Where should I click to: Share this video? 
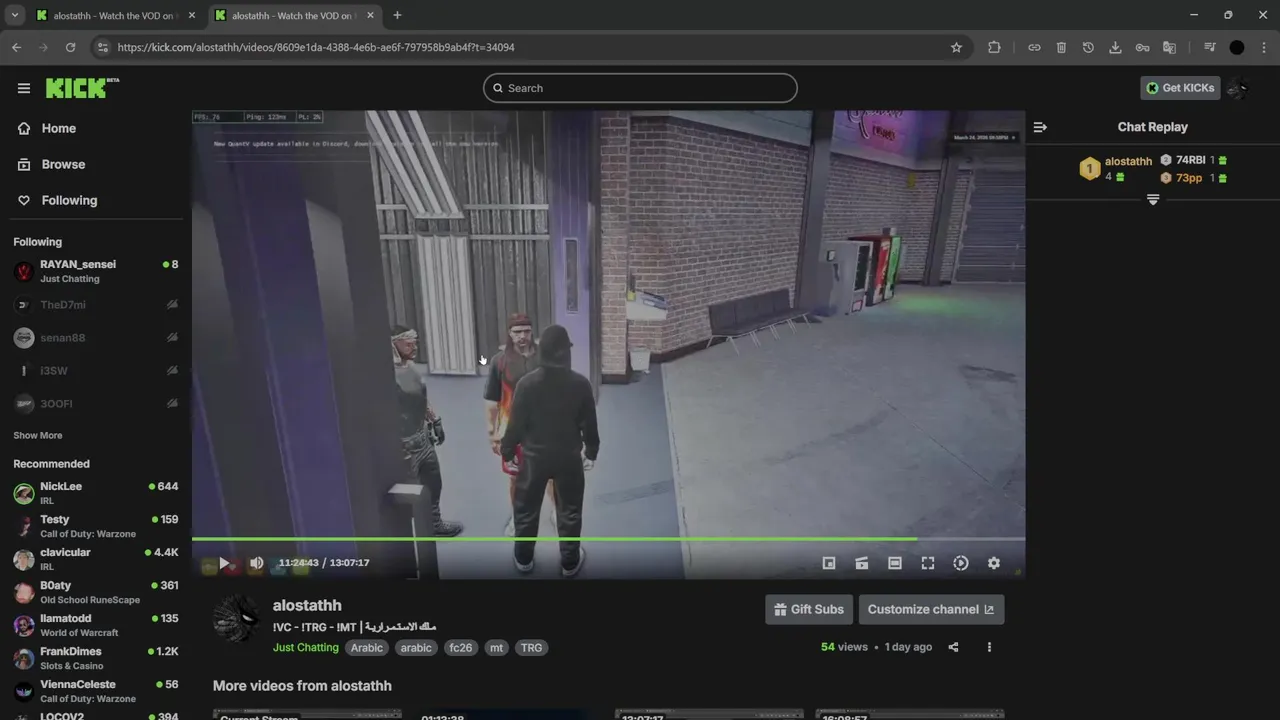click(953, 647)
